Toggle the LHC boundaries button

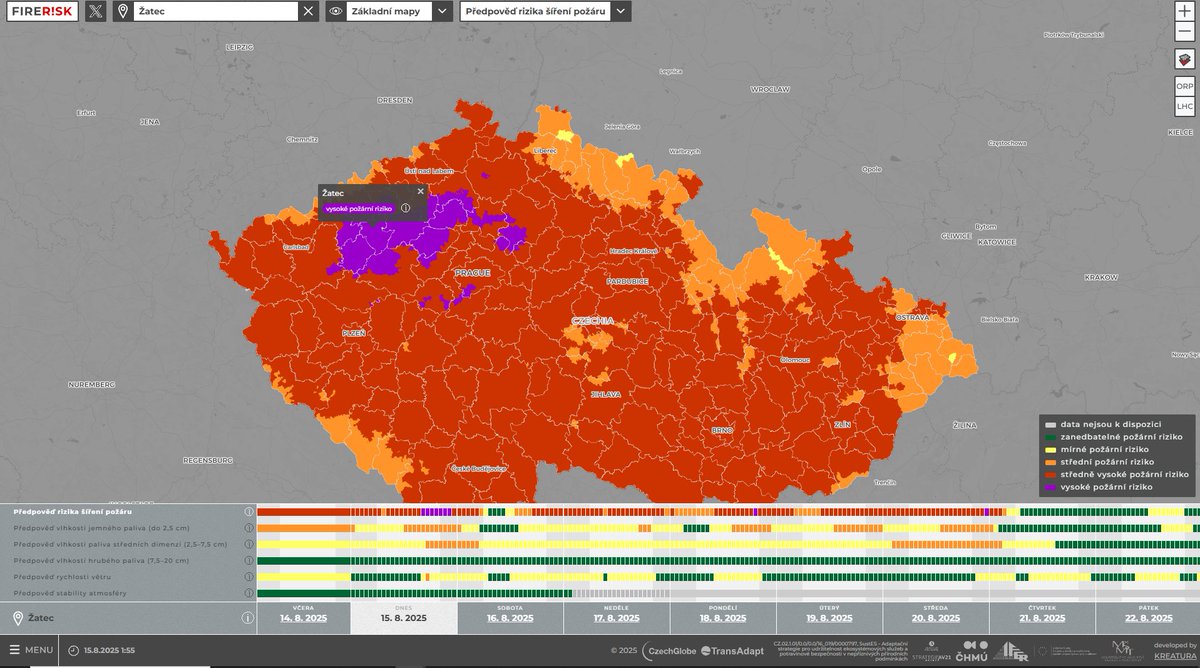[x=1184, y=105]
